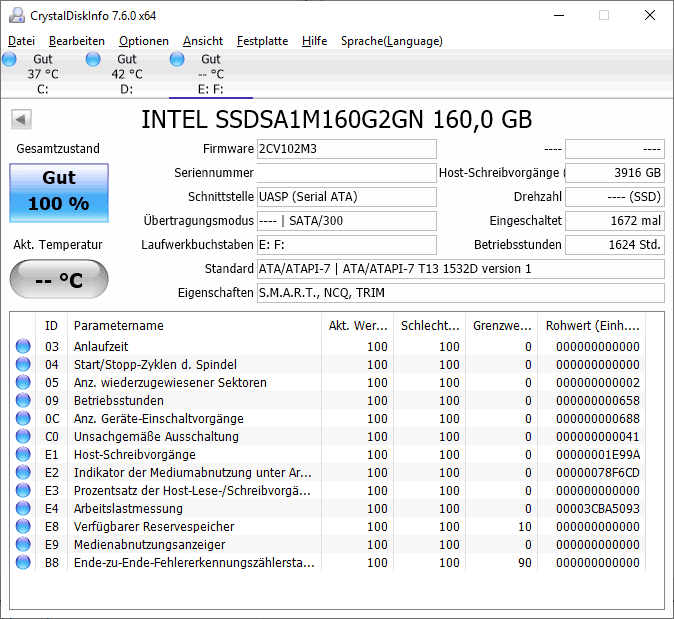The image size is (674, 619).
Task: Click the Gesamtzustand label
Action: [58, 149]
